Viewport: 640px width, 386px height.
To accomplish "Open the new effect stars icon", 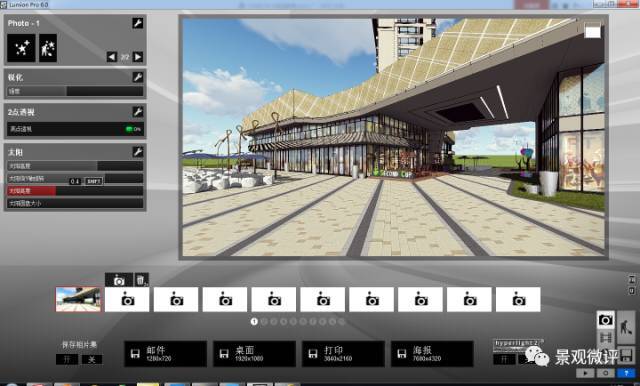I will tap(21, 48).
